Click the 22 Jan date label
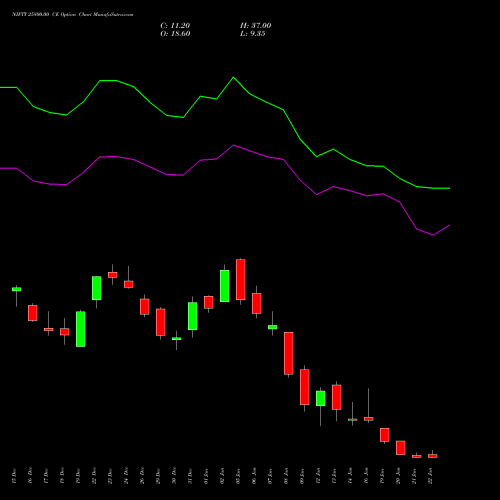 pos(430,476)
